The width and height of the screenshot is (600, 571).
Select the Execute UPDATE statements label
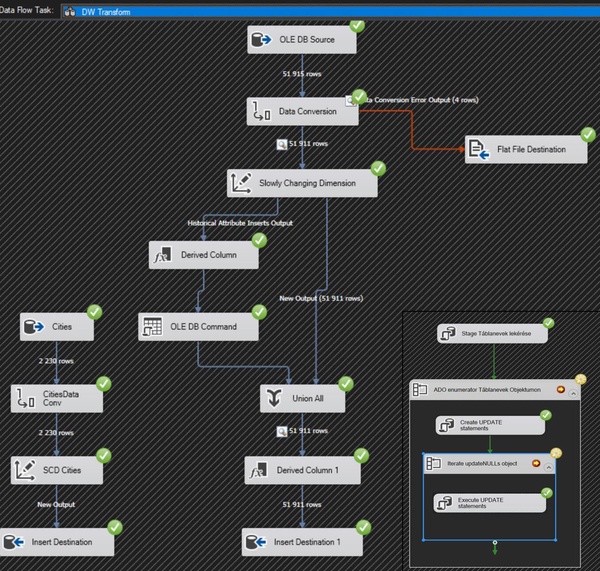(x=480, y=503)
